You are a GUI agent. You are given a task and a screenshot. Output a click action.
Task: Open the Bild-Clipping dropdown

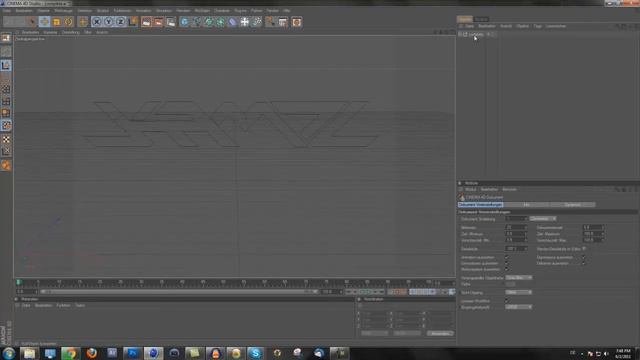[518, 292]
